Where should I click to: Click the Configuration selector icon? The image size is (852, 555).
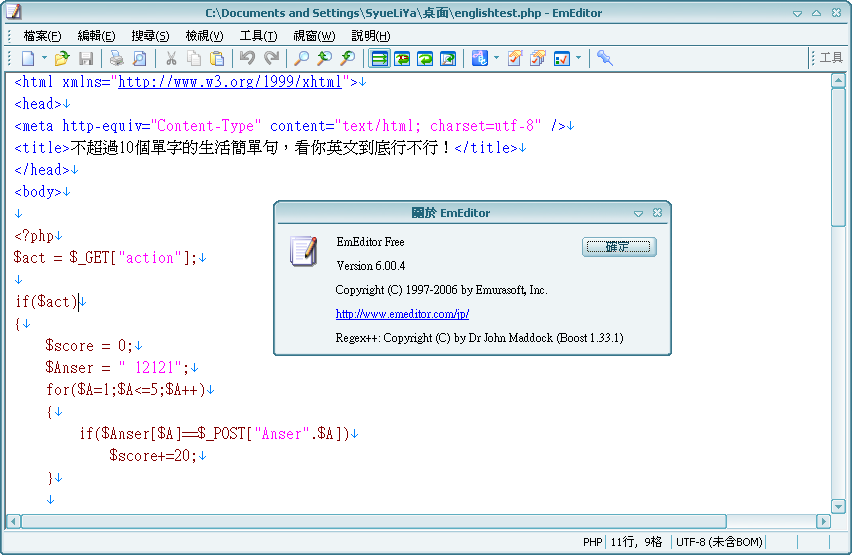479,58
